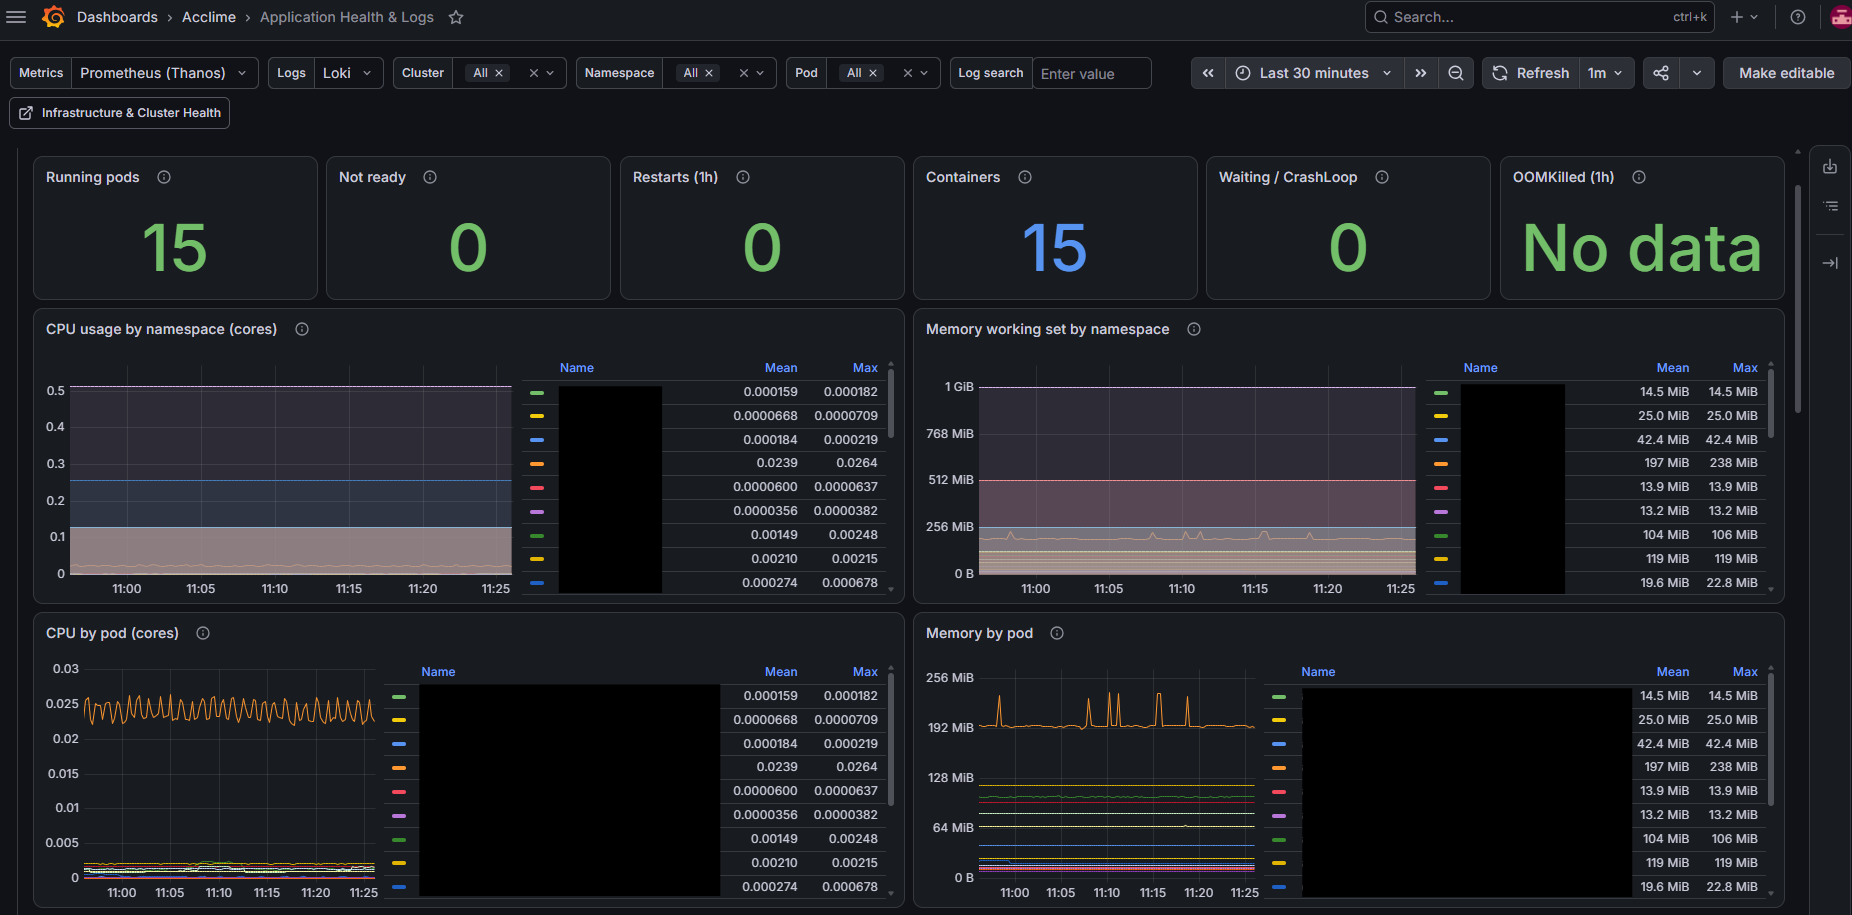1852x915 pixels.
Task: Show info for Memory working set by namespace
Action: click(1194, 329)
